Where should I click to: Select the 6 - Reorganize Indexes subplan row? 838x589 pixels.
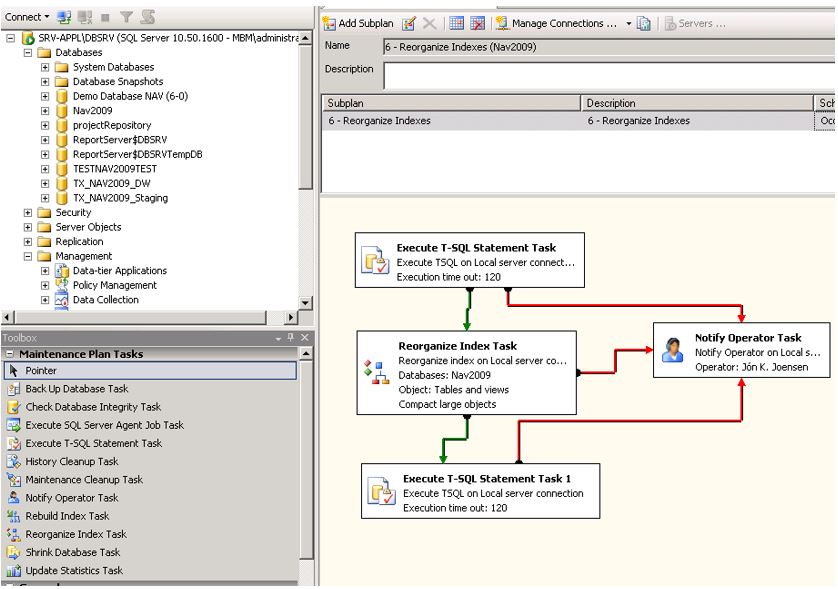(x=578, y=121)
